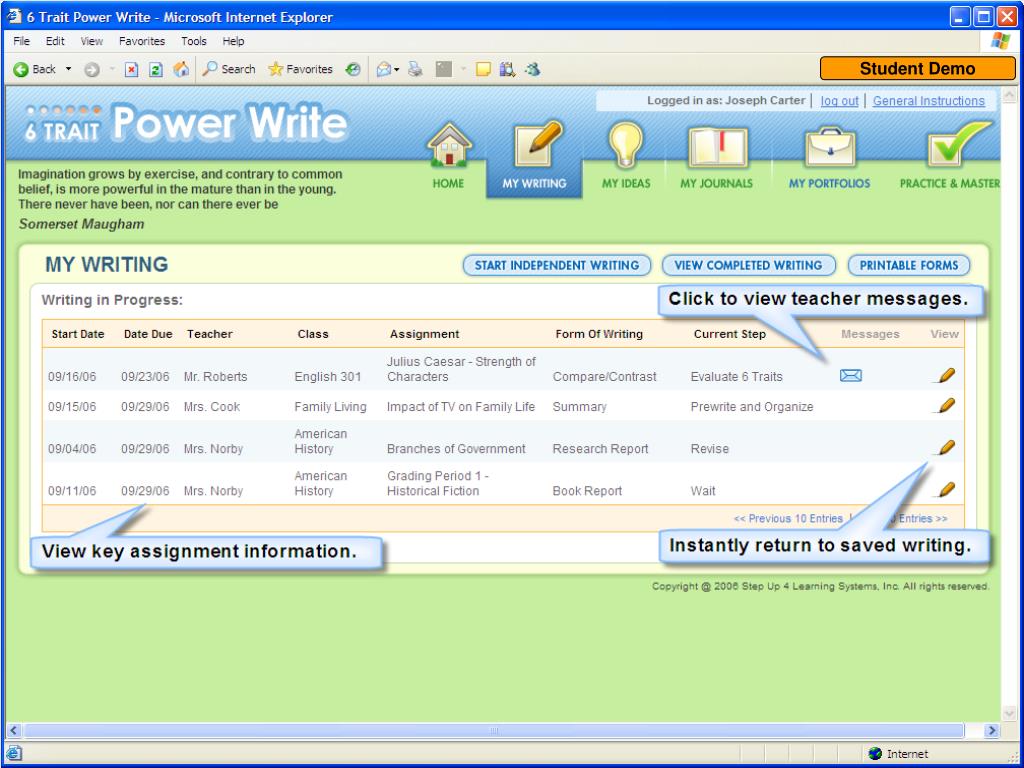1024x768 pixels.
Task: Click the Date Due column header
Action: (x=148, y=334)
